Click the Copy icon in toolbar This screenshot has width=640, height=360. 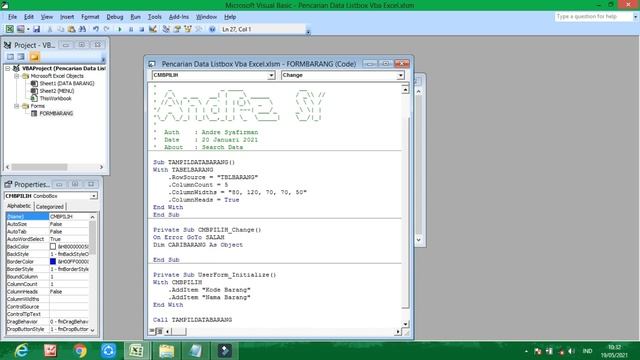[x=60, y=29]
